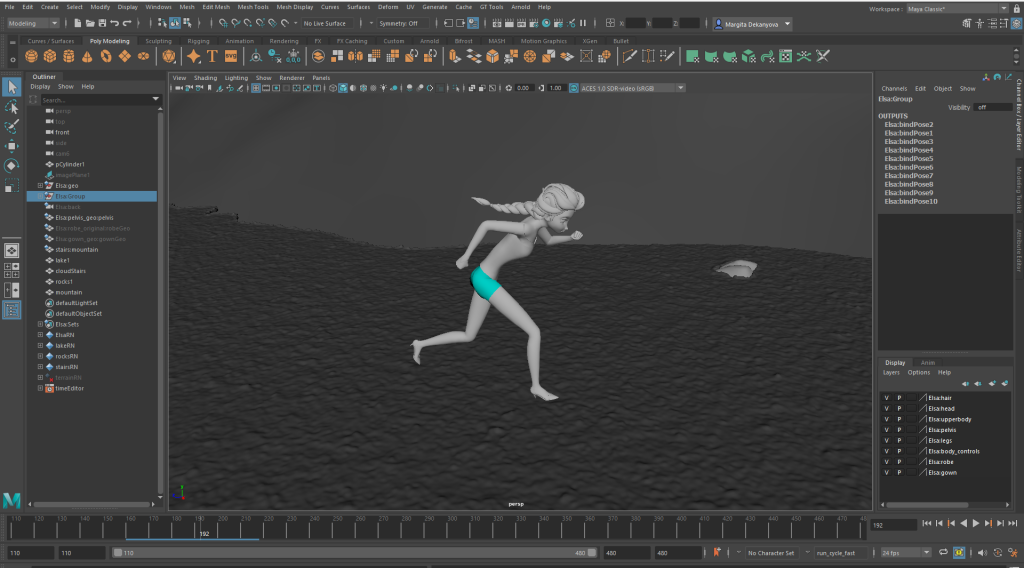Switch to the Anim layer tab
1024x568 pixels.
tap(928, 363)
